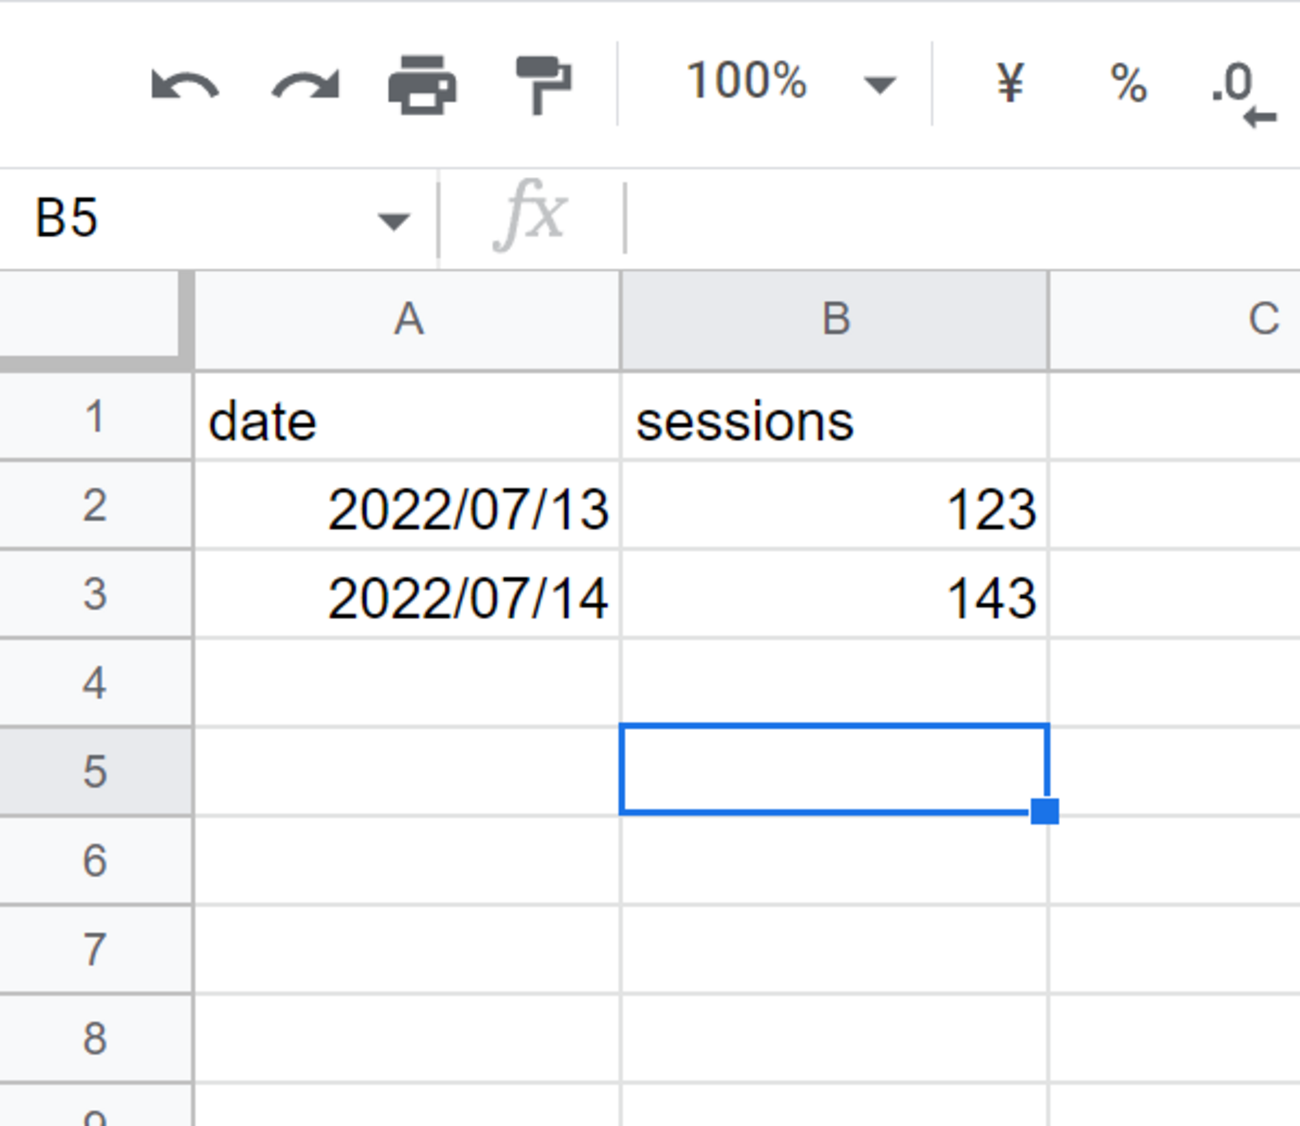Format as currency with yen icon
This screenshot has height=1126, width=1300.
coord(1010,83)
